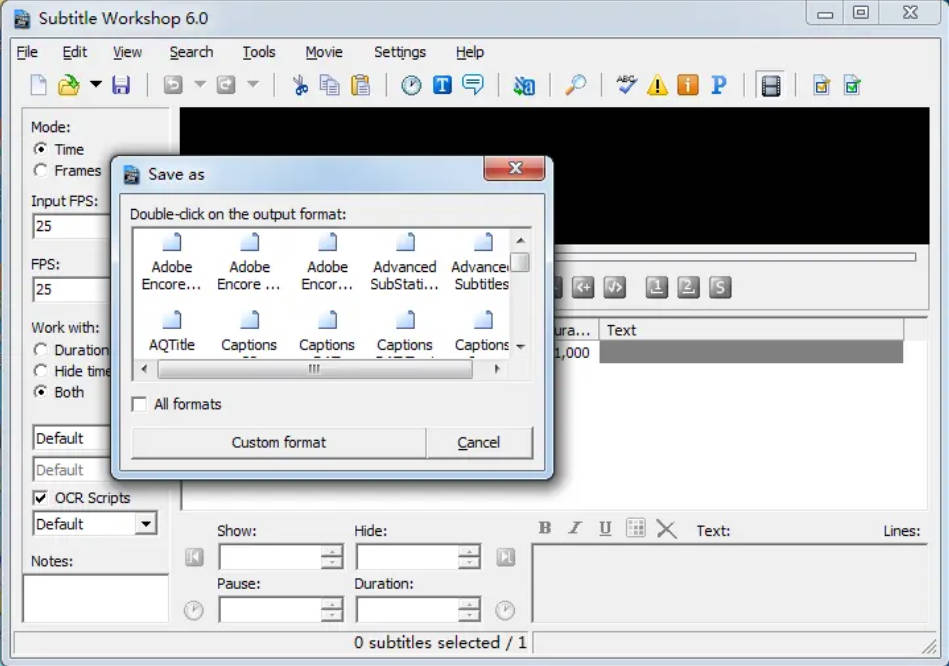Open search using the magnifier icon
The image size is (949, 666).
(576, 85)
